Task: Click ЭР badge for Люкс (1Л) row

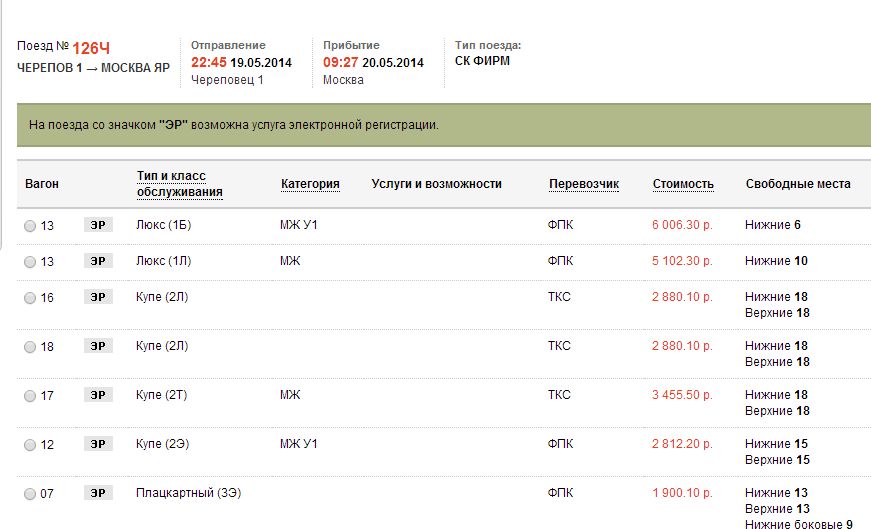Action: tap(97, 261)
